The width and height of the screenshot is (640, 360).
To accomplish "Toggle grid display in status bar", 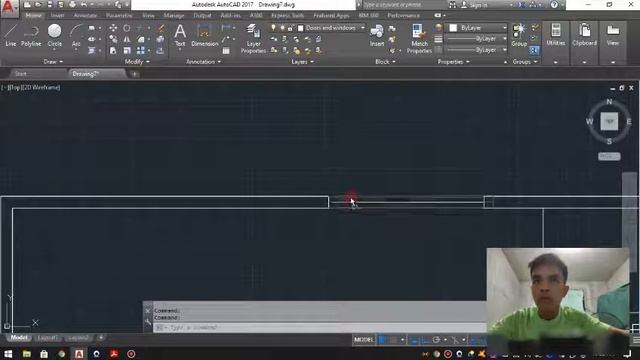I will [x=382, y=340].
